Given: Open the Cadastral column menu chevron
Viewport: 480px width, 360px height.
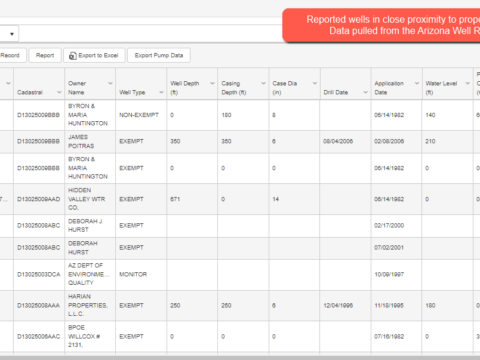Looking at the screenshot, I should coord(59,92).
